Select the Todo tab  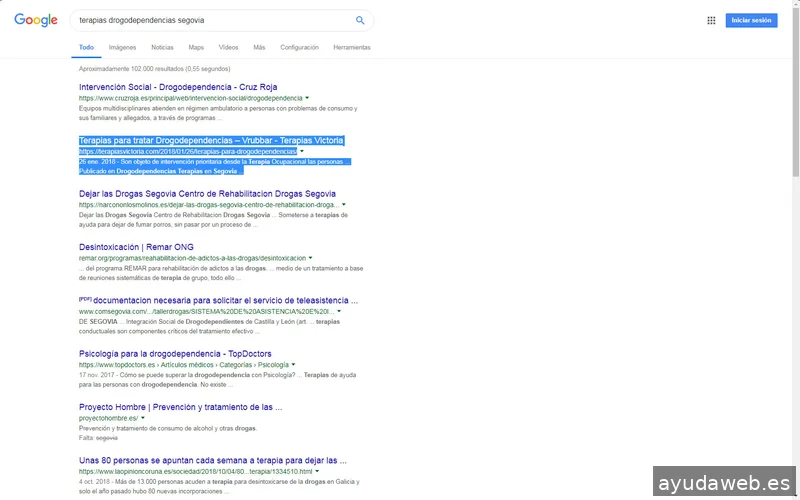point(86,47)
